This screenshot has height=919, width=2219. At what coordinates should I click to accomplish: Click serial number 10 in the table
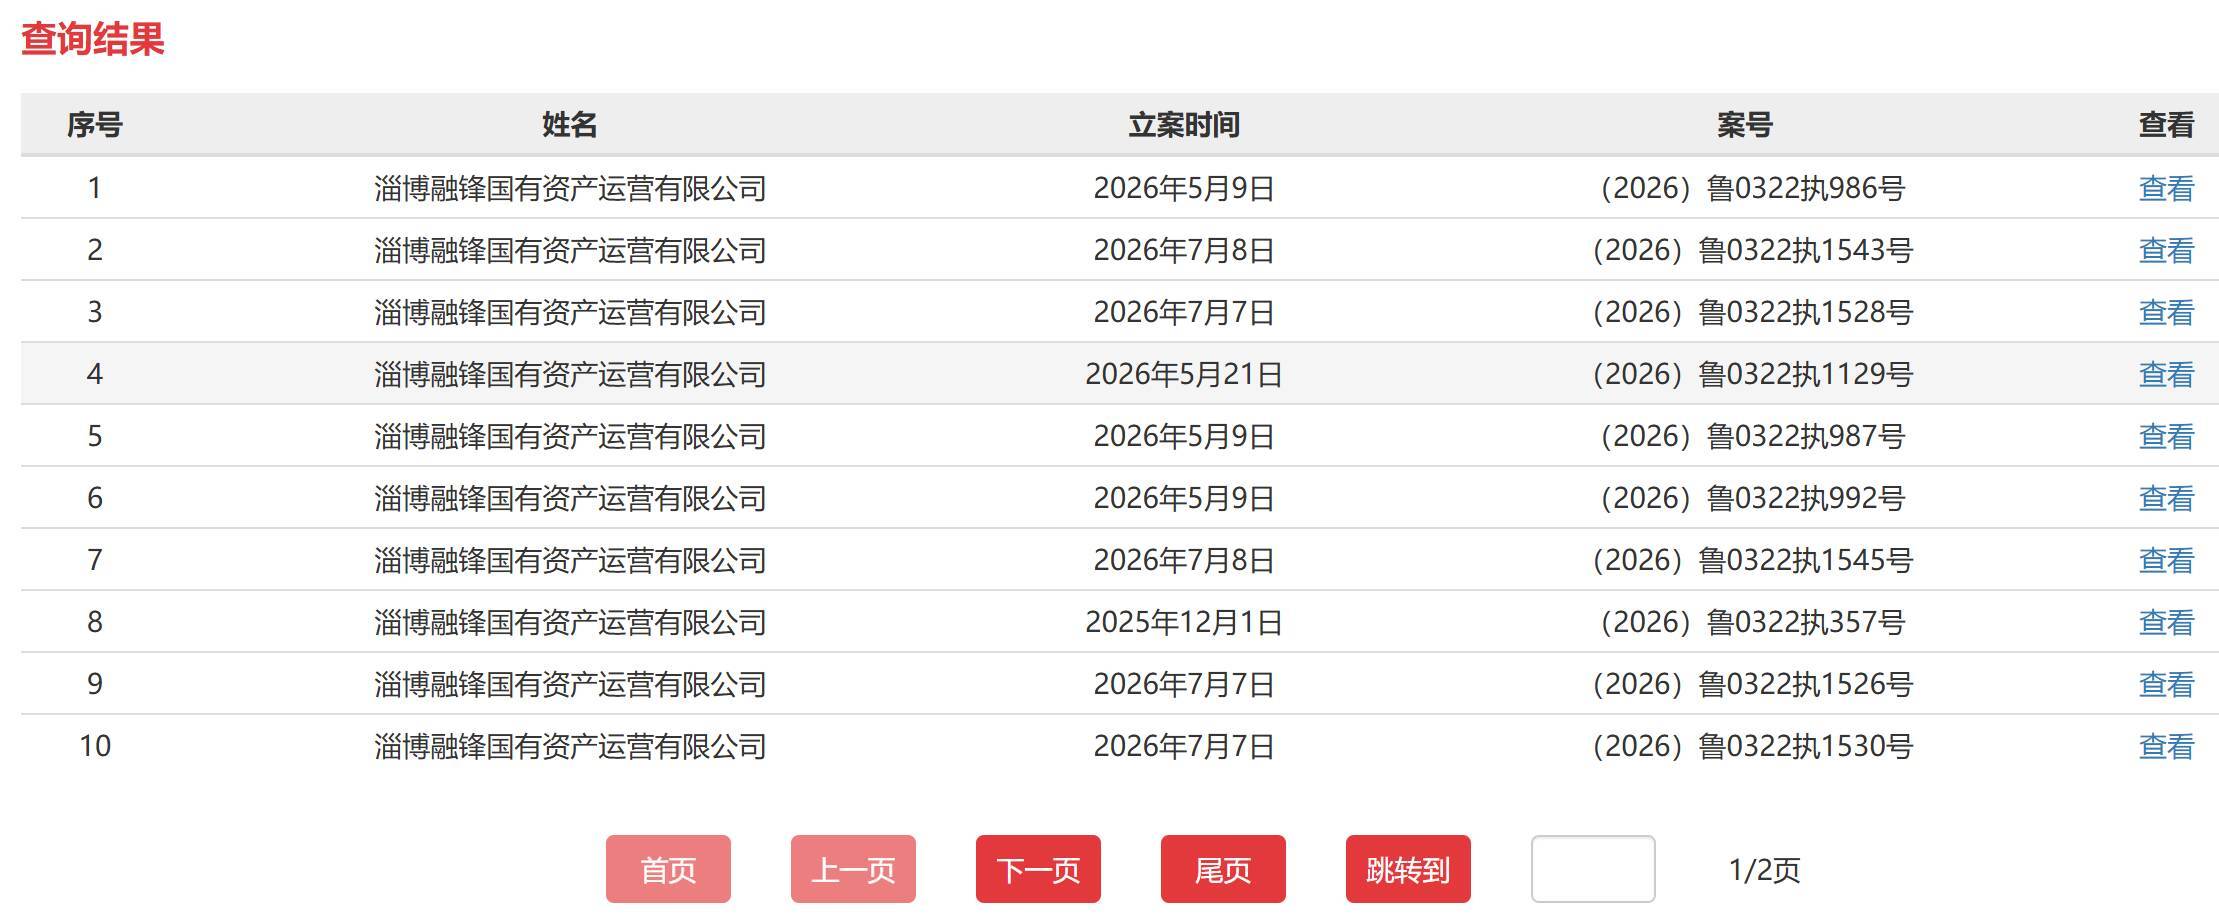(95, 746)
